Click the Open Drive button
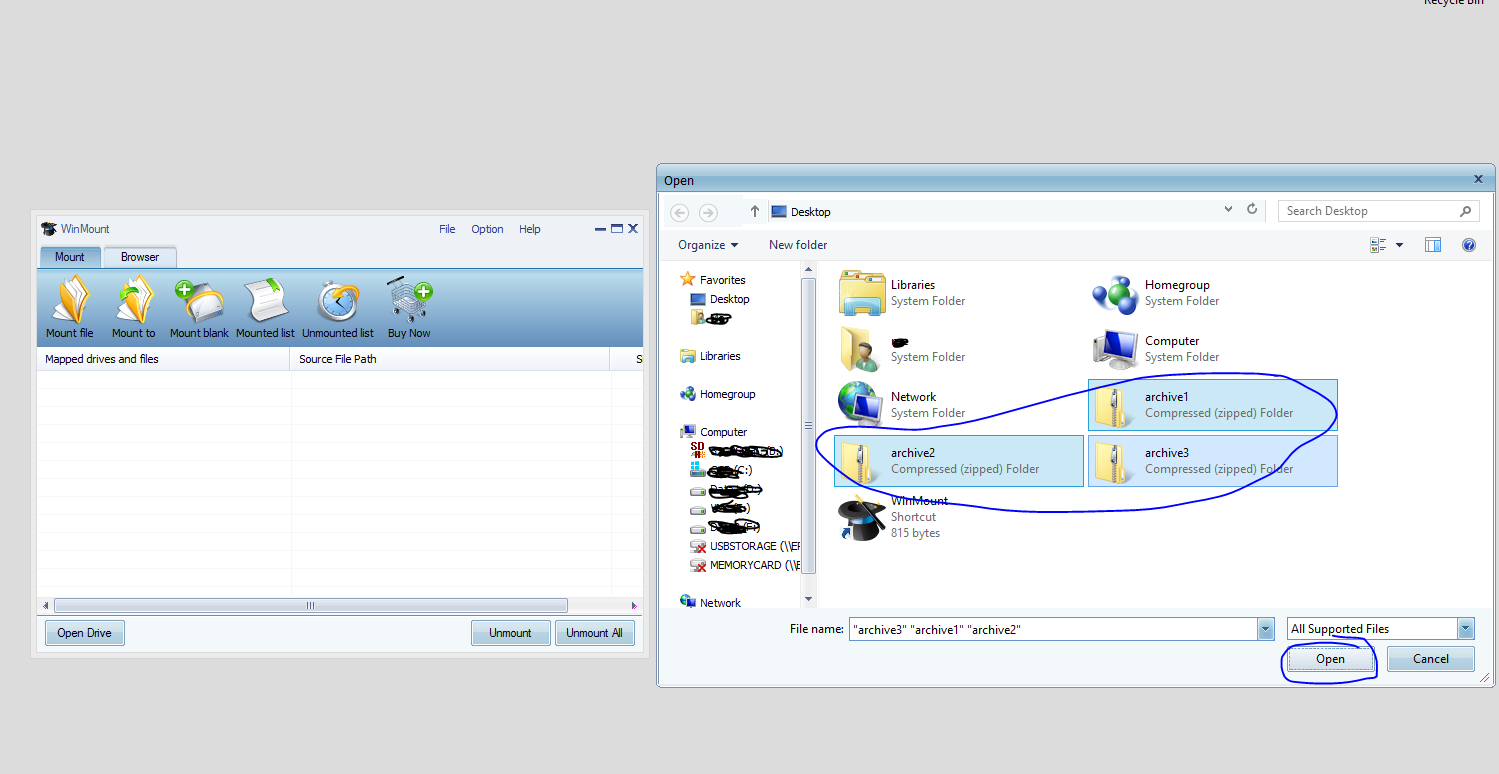 click(85, 633)
